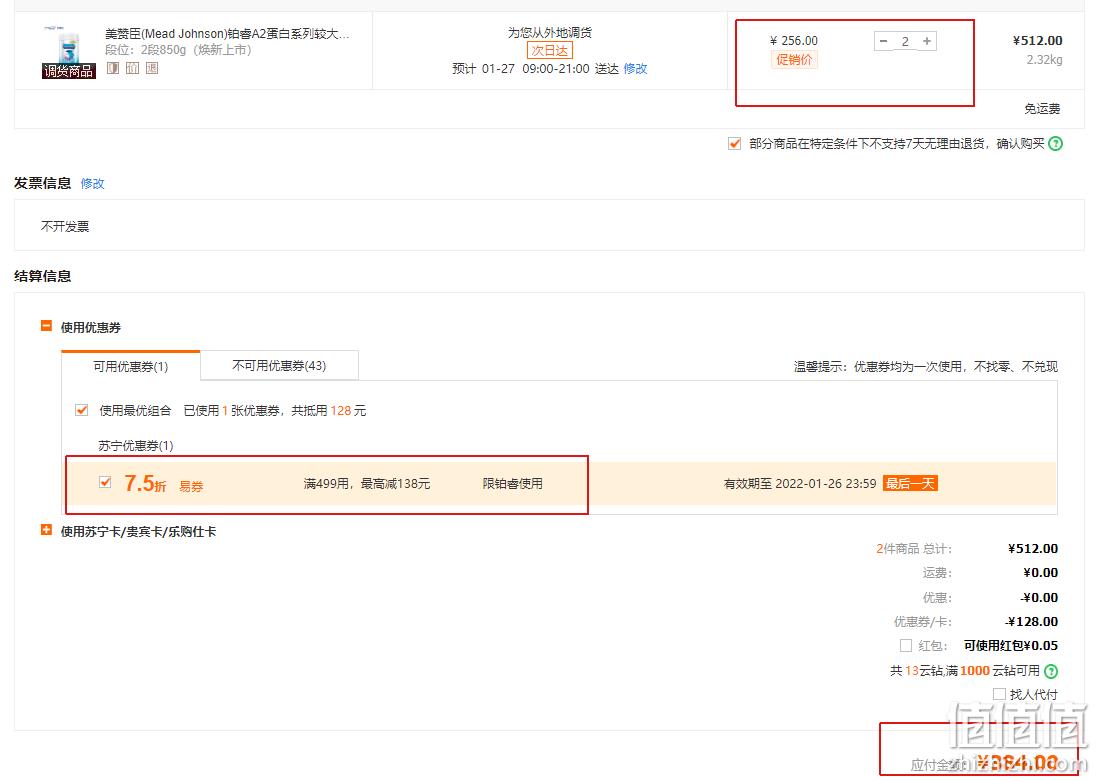Open the Mead Johnson product thumbnail
This screenshot has height=781, width=1097.
[x=69, y=52]
